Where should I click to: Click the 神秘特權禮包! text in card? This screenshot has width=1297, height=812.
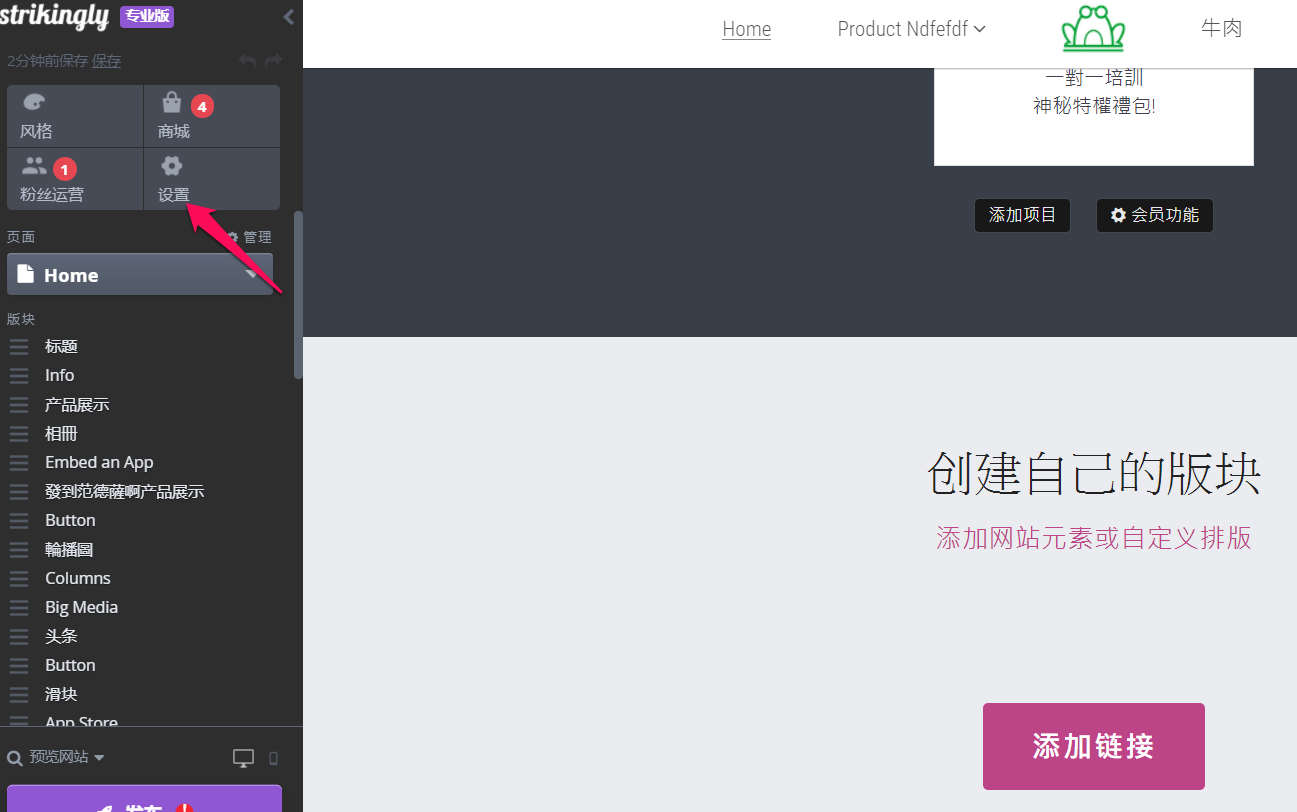click(1094, 105)
